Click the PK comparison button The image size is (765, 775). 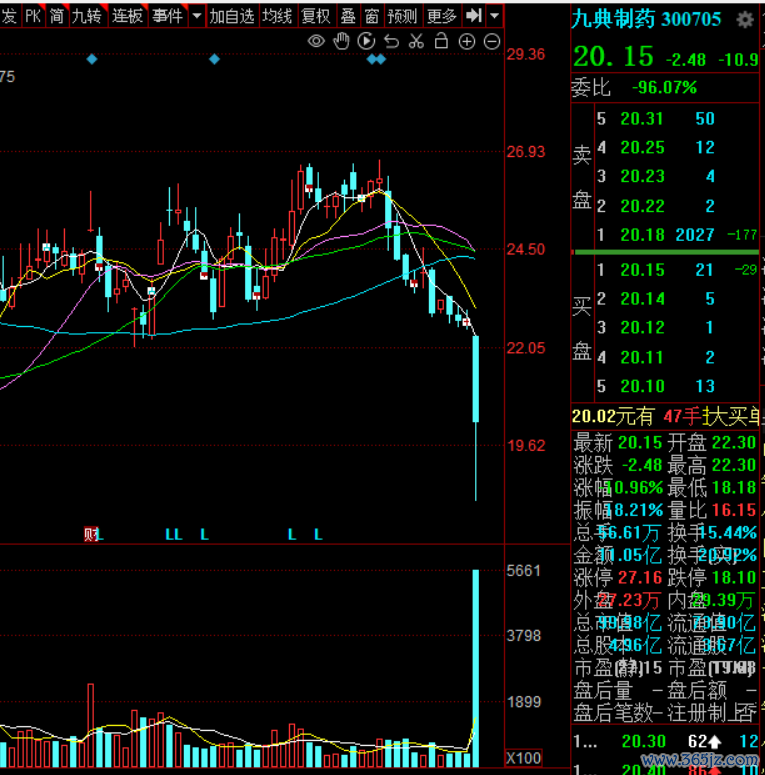(x=33, y=16)
